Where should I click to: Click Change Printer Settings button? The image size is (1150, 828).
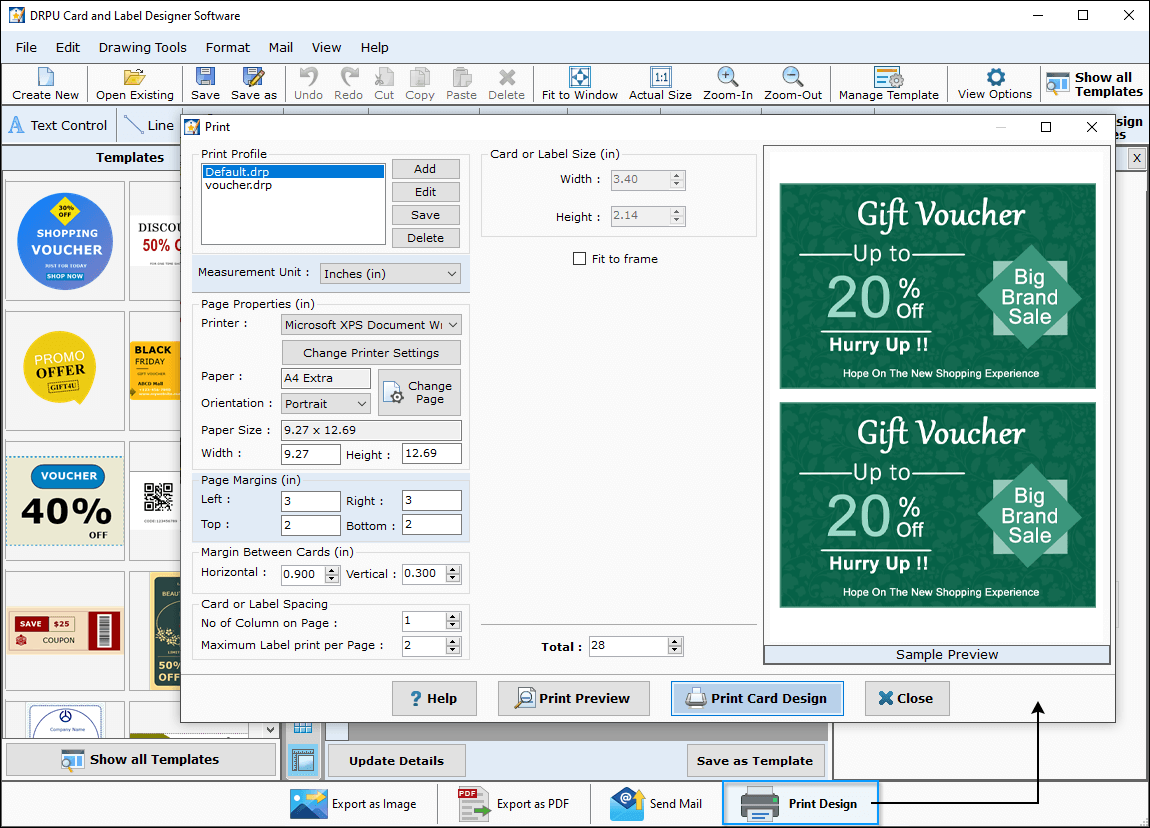click(x=371, y=353)
